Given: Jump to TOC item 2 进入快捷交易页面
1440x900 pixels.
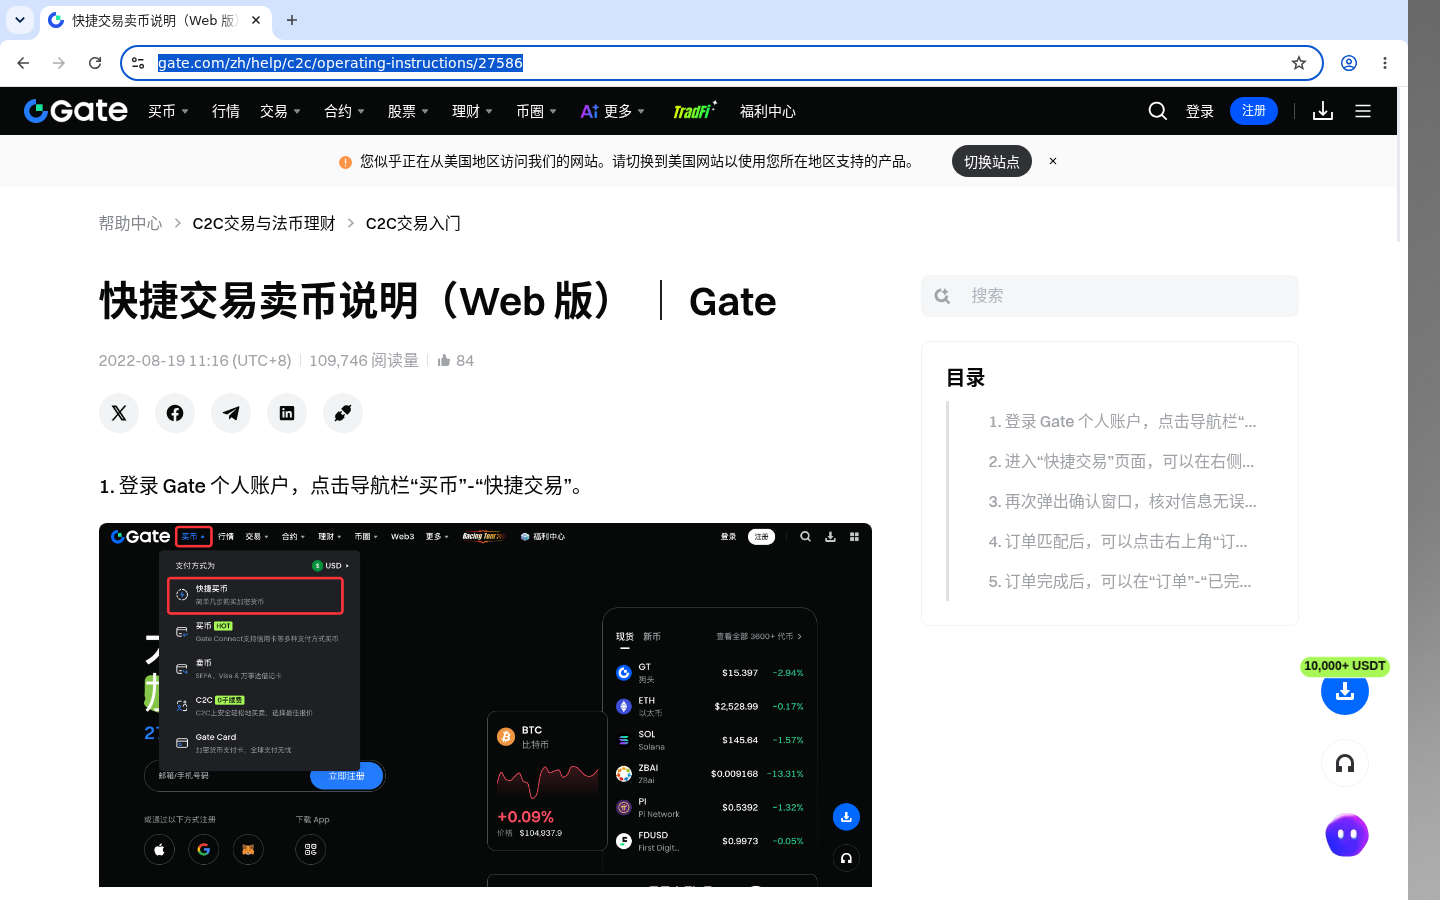Looking at the screenshot, I should click(x=1121, y=461).
